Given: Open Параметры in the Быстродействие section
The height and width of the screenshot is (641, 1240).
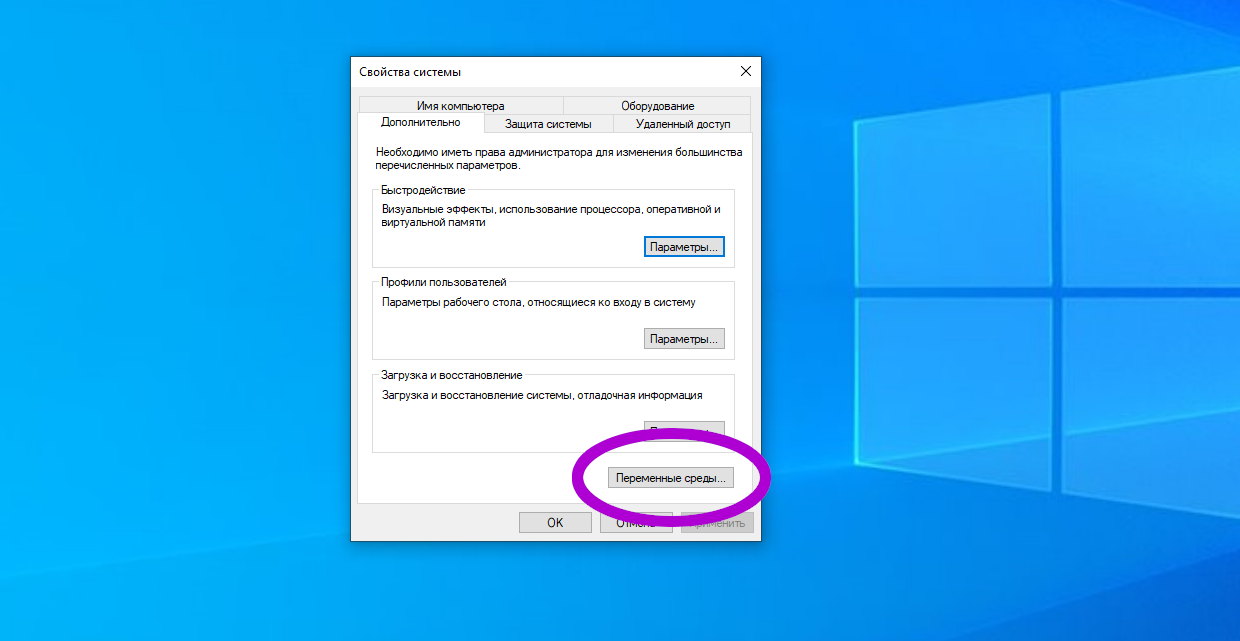Looking at the screenshot, I should (x=684, y=247).
